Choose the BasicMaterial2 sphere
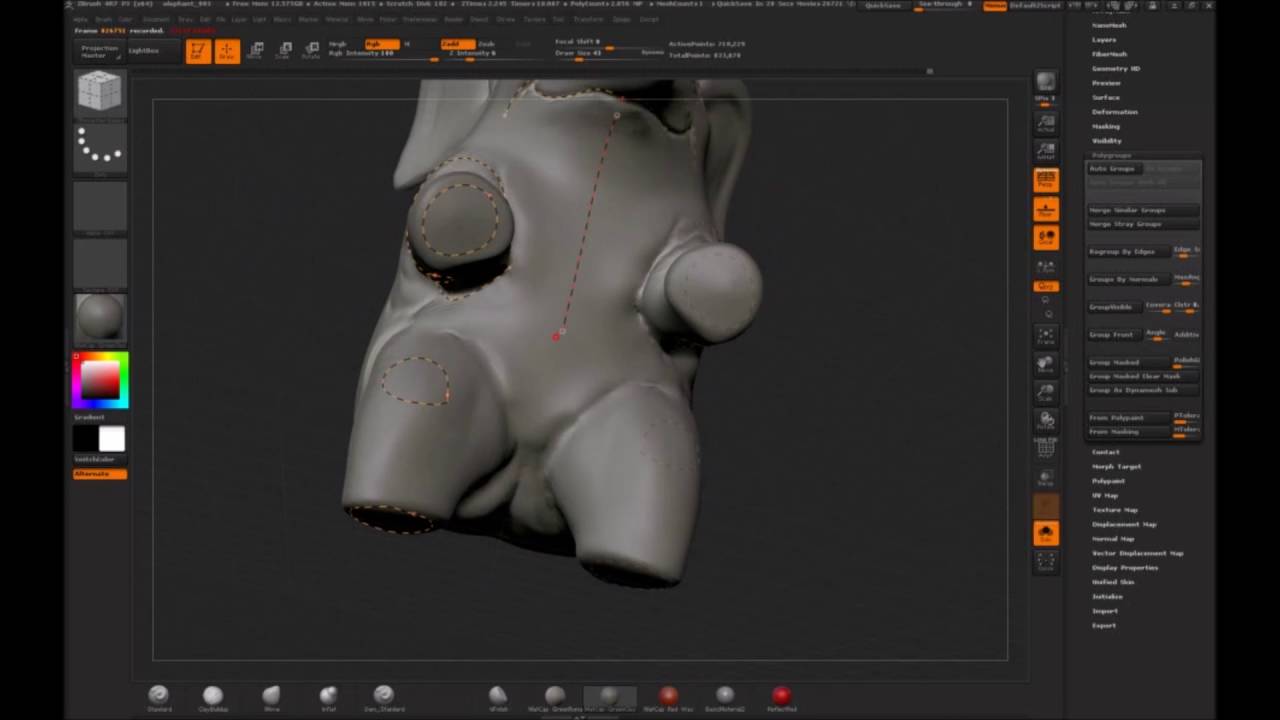The height and width of the screenshot is (720, 1280). pos(725,697)
